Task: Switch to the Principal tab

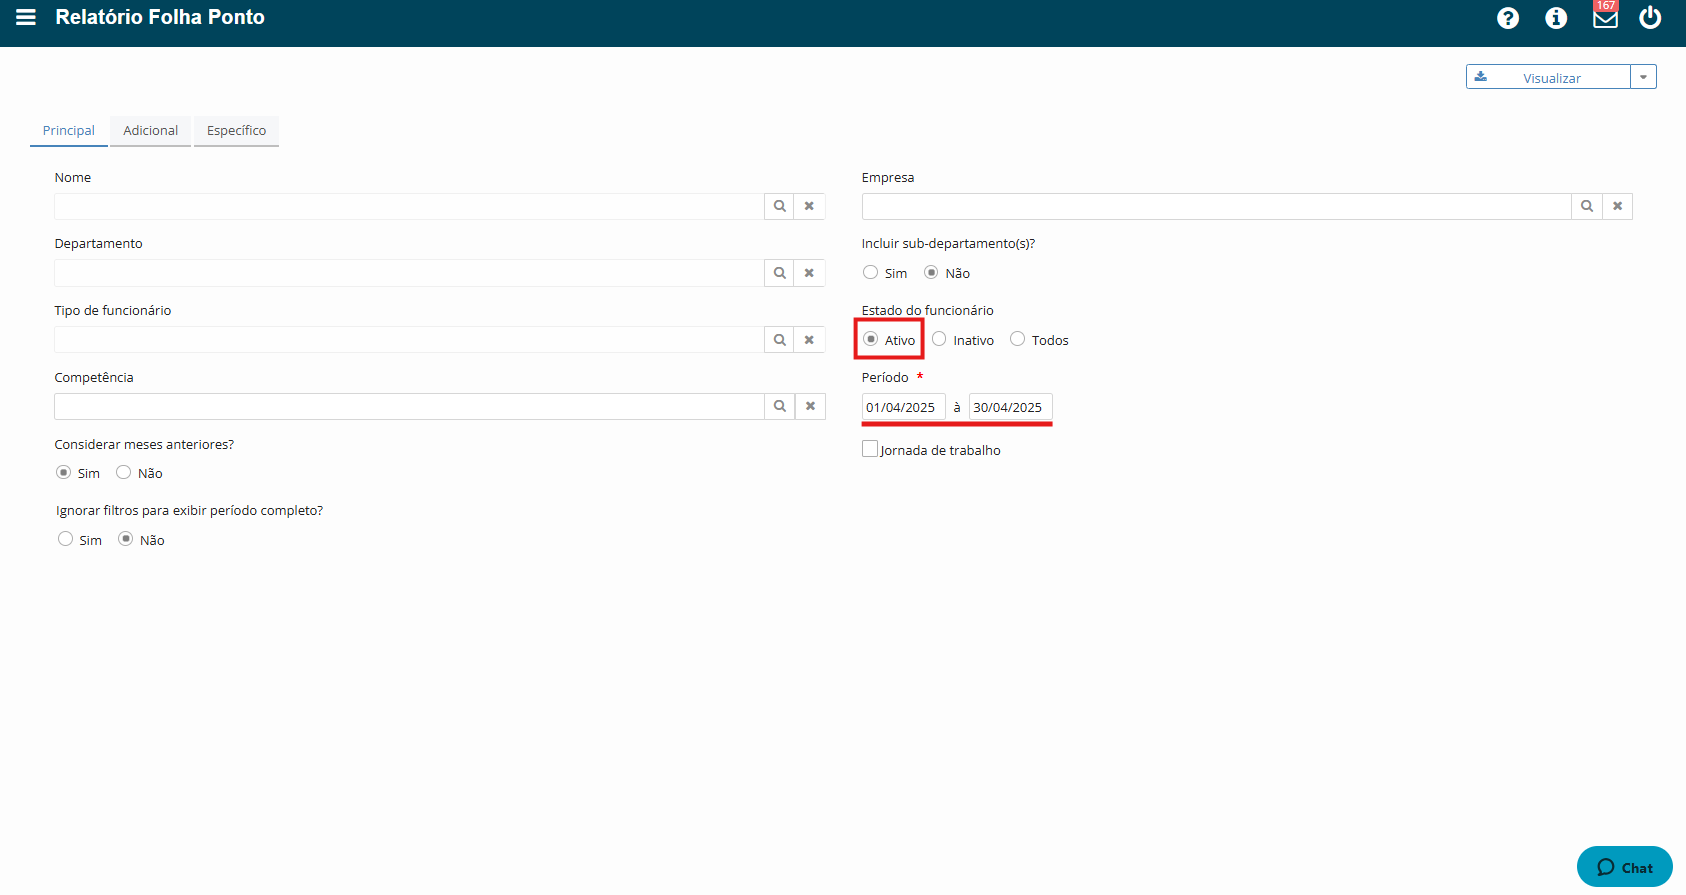Action: pos(69,131)
